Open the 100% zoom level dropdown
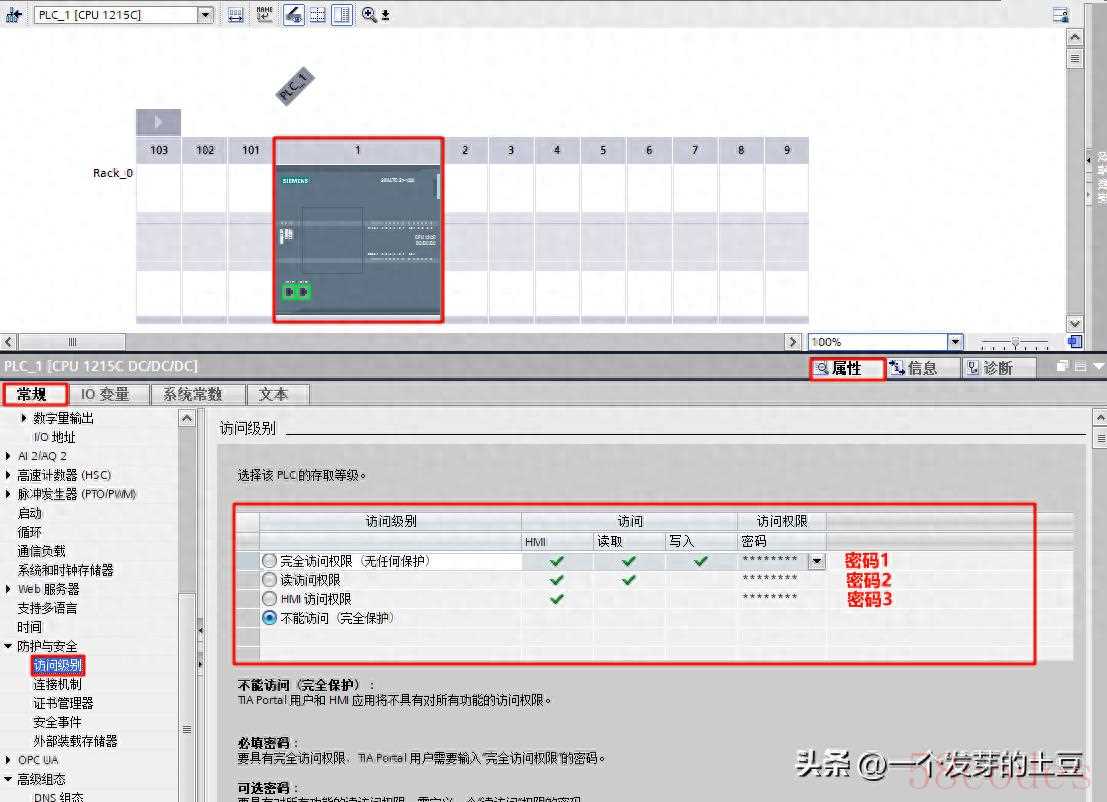 pyautogui.click(x=954, y=342)
